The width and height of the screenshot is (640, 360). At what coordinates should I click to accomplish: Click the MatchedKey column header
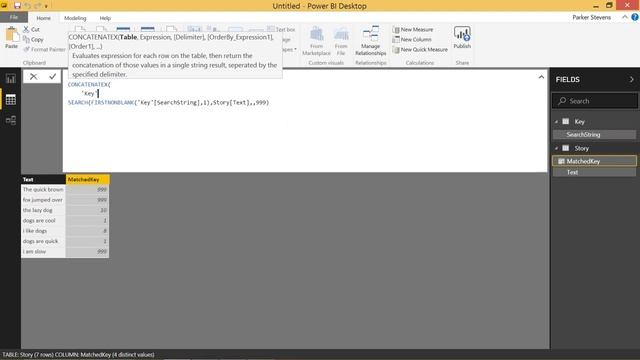(87, 179)
